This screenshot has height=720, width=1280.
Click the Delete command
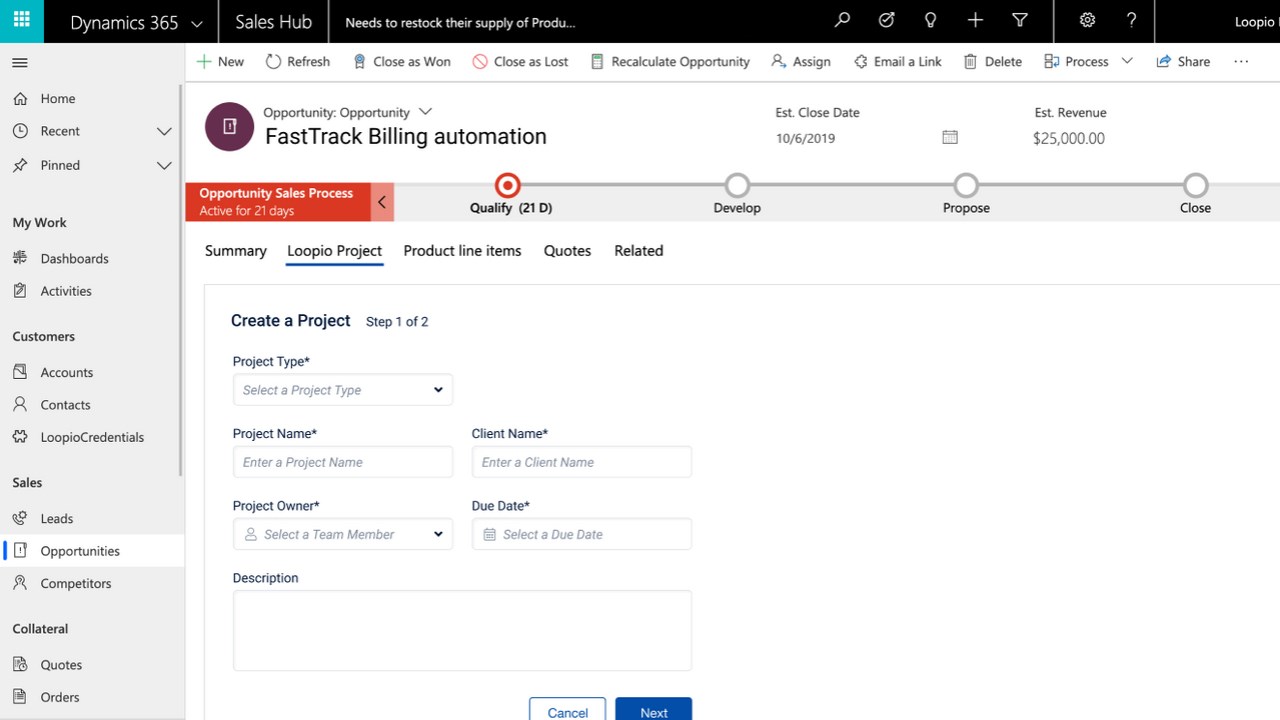[993, 61]
